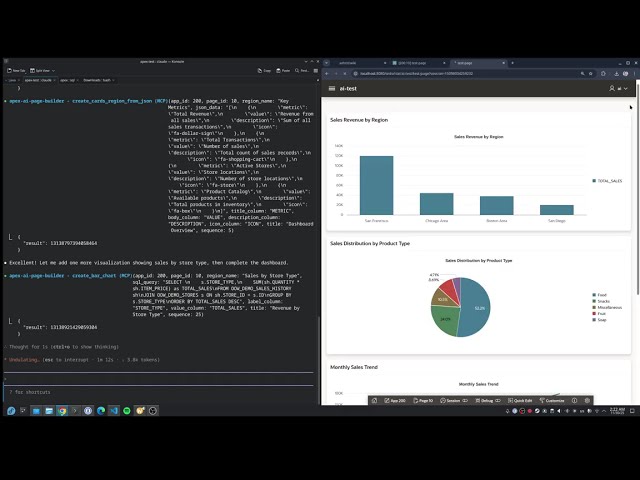Click the ai-test application title
Viewport: 640px width, 480px height.
pyautogui.click(x=348, y=88)
